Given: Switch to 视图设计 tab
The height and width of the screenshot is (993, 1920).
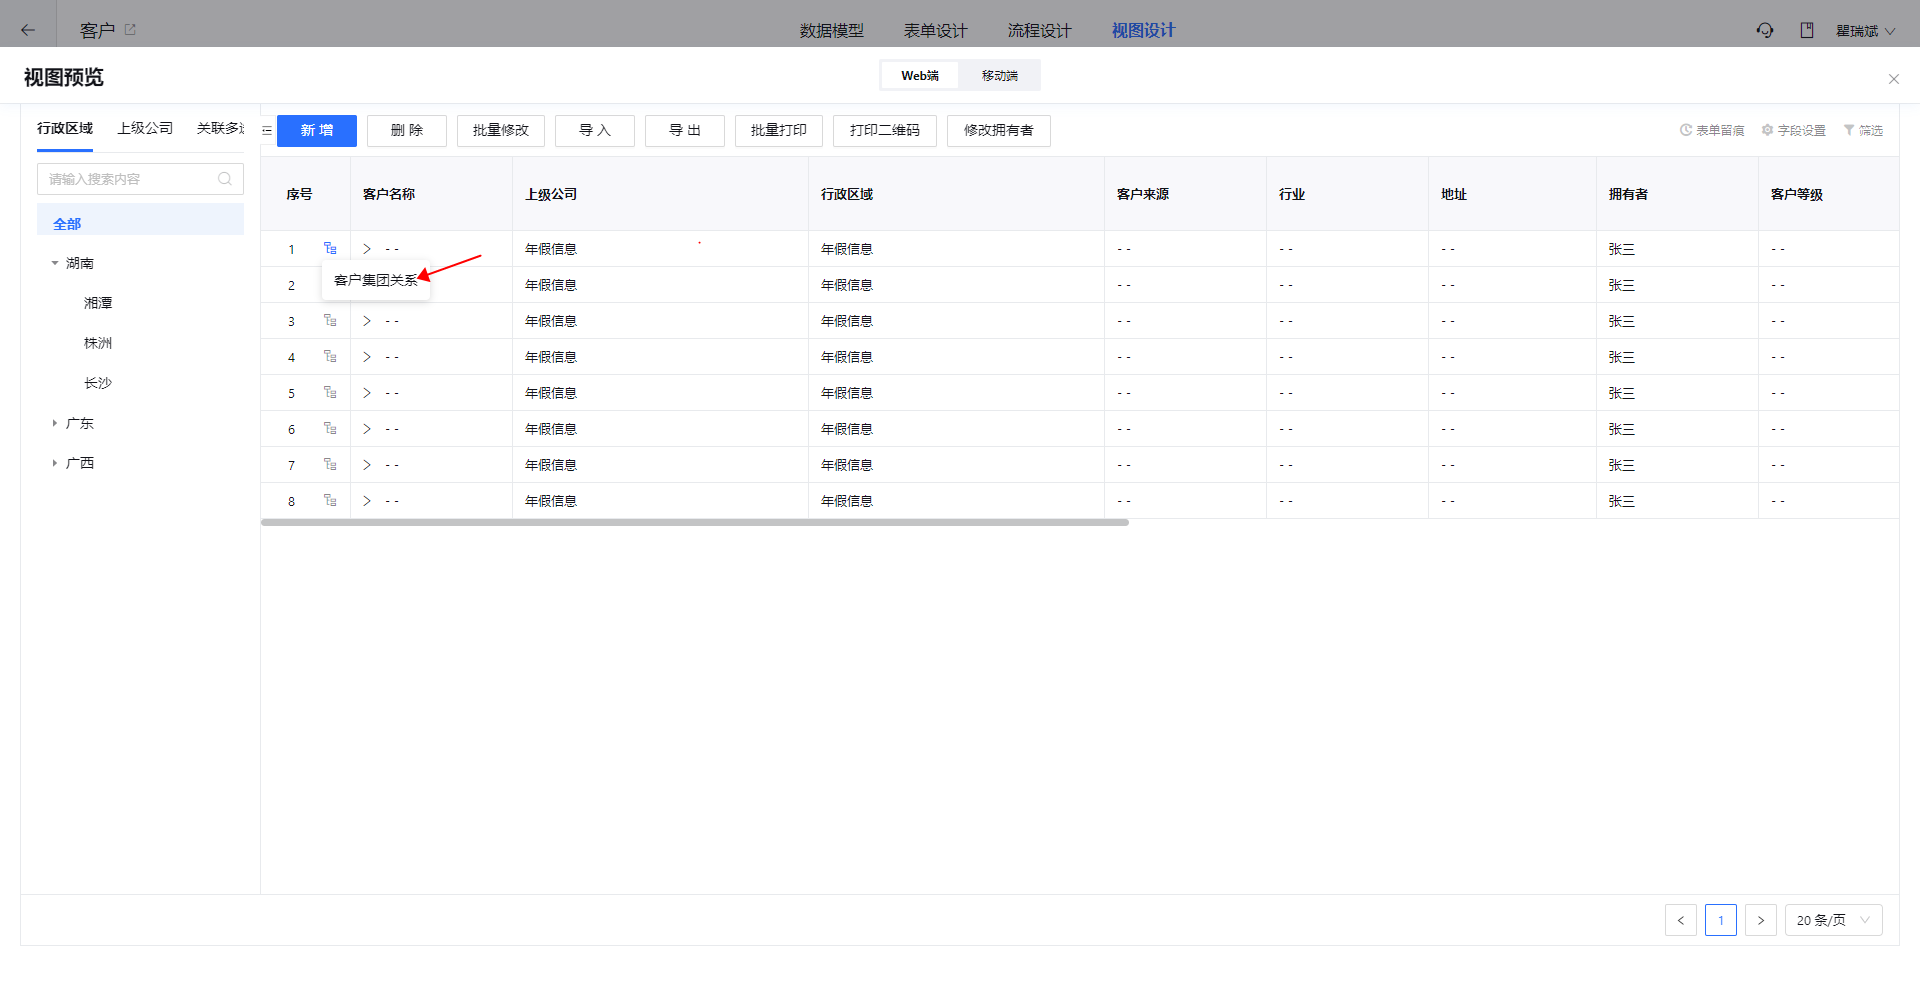Looking at the screenshot, I should click(1143, 31).
